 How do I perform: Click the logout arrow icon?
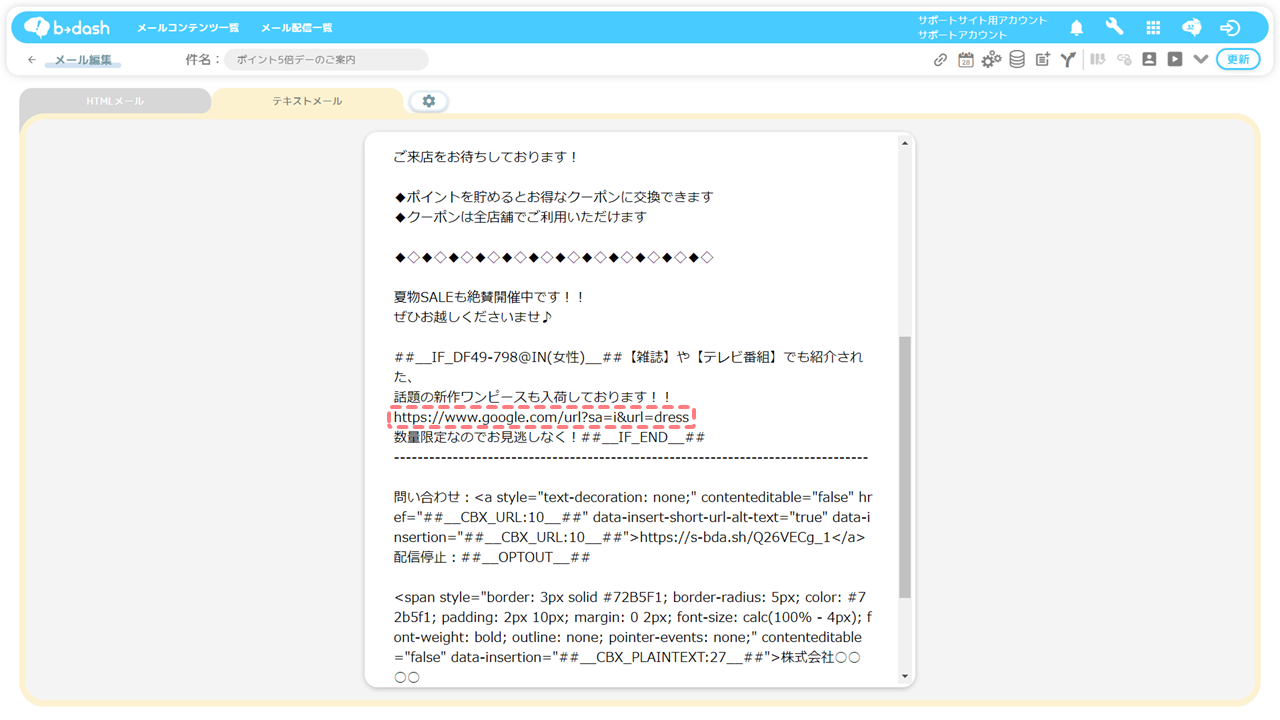pyautogui.click(x=1230, y=28)
